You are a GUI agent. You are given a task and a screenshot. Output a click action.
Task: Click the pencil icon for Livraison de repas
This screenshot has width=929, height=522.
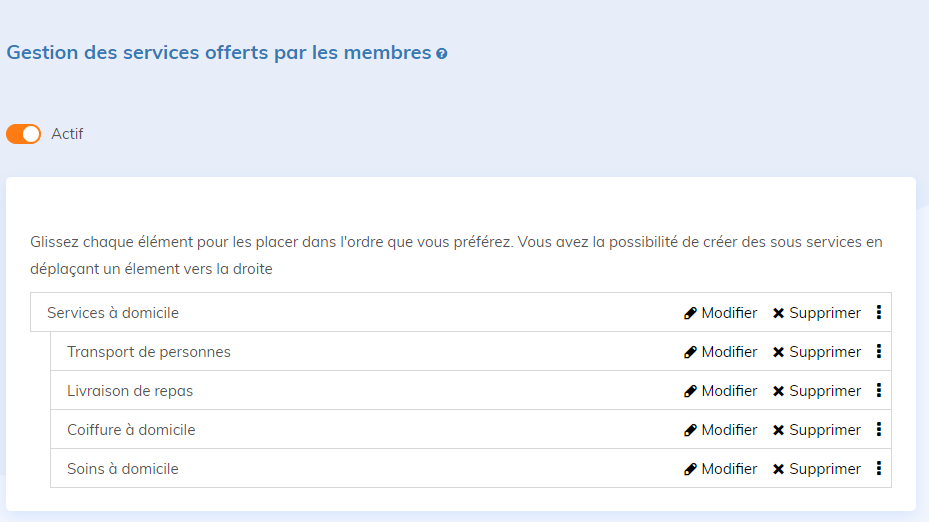[690, 391]
